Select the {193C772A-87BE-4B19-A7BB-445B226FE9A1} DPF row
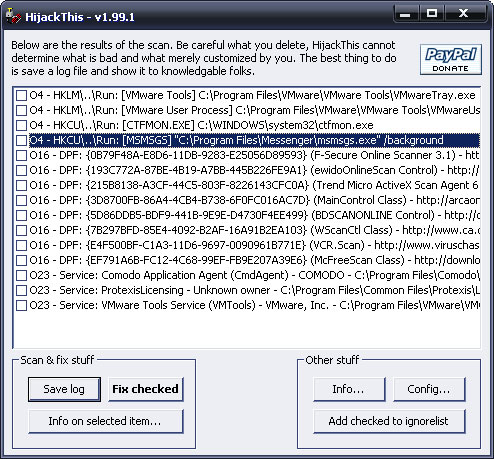This screenshot has height=459, width=494. click(x=255, y=170)
